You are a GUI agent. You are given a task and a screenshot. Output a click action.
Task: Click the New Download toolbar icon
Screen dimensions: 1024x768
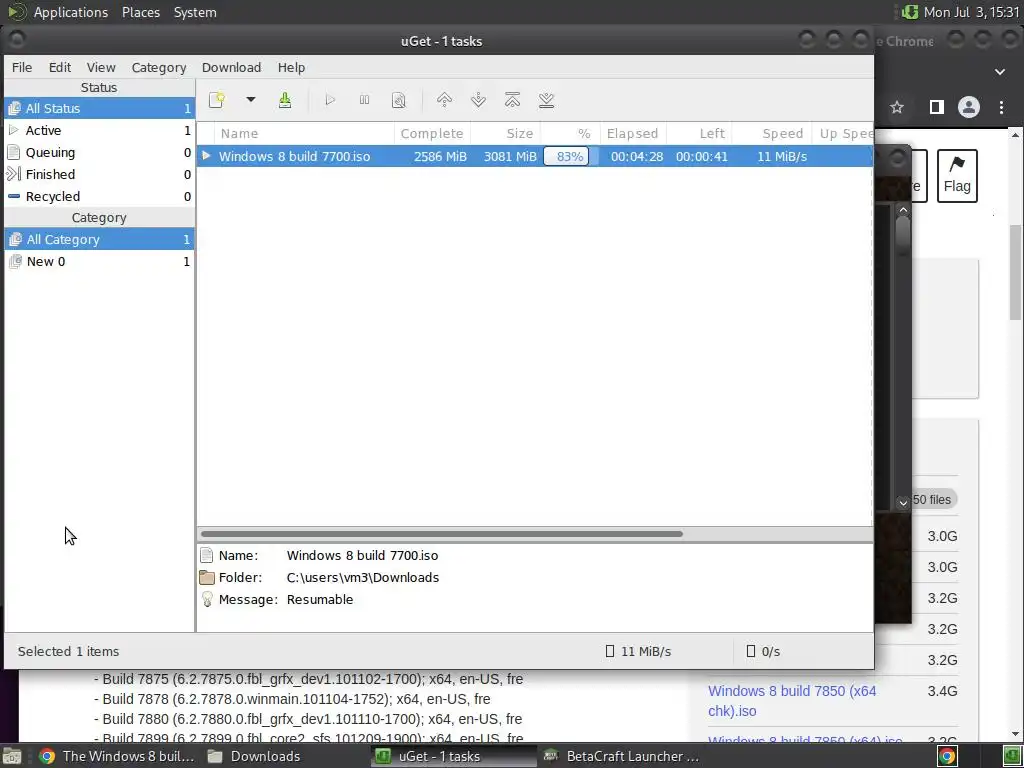pos(217,100)
